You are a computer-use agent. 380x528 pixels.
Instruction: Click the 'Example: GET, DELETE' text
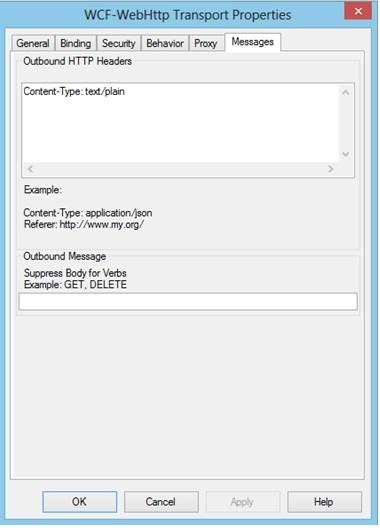[x=75, y=285]
